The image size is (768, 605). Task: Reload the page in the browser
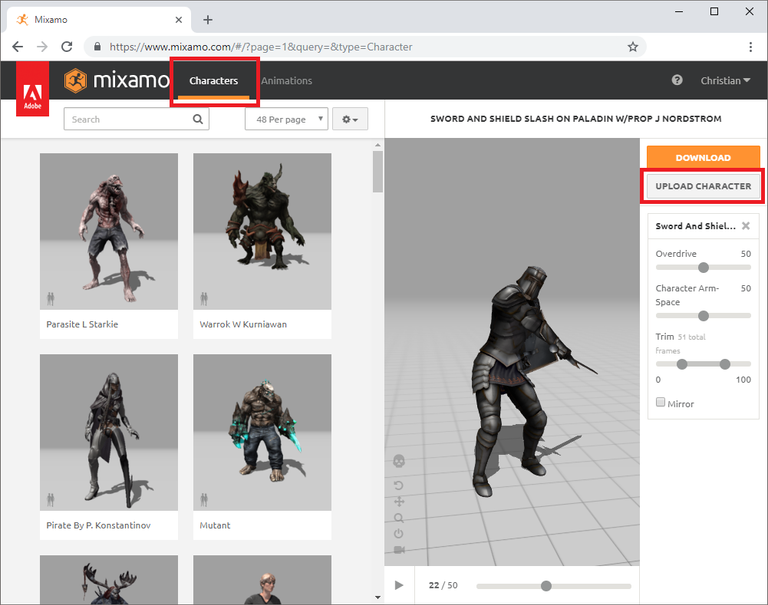coord(67,47)
